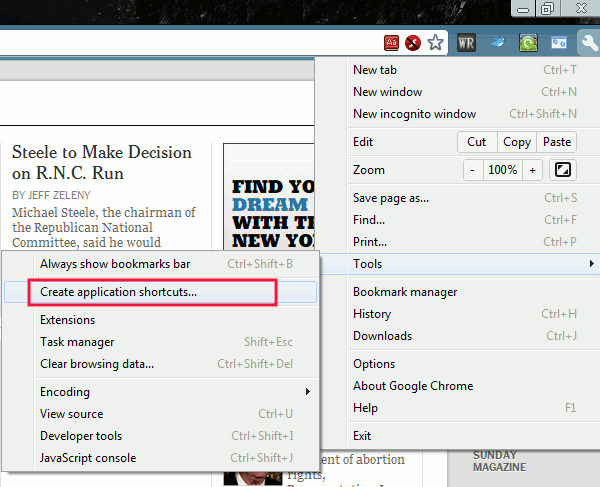Toggle full screen mode icon
The width and height of the screenshot is (600, 487).
click(x=562, y=169)
